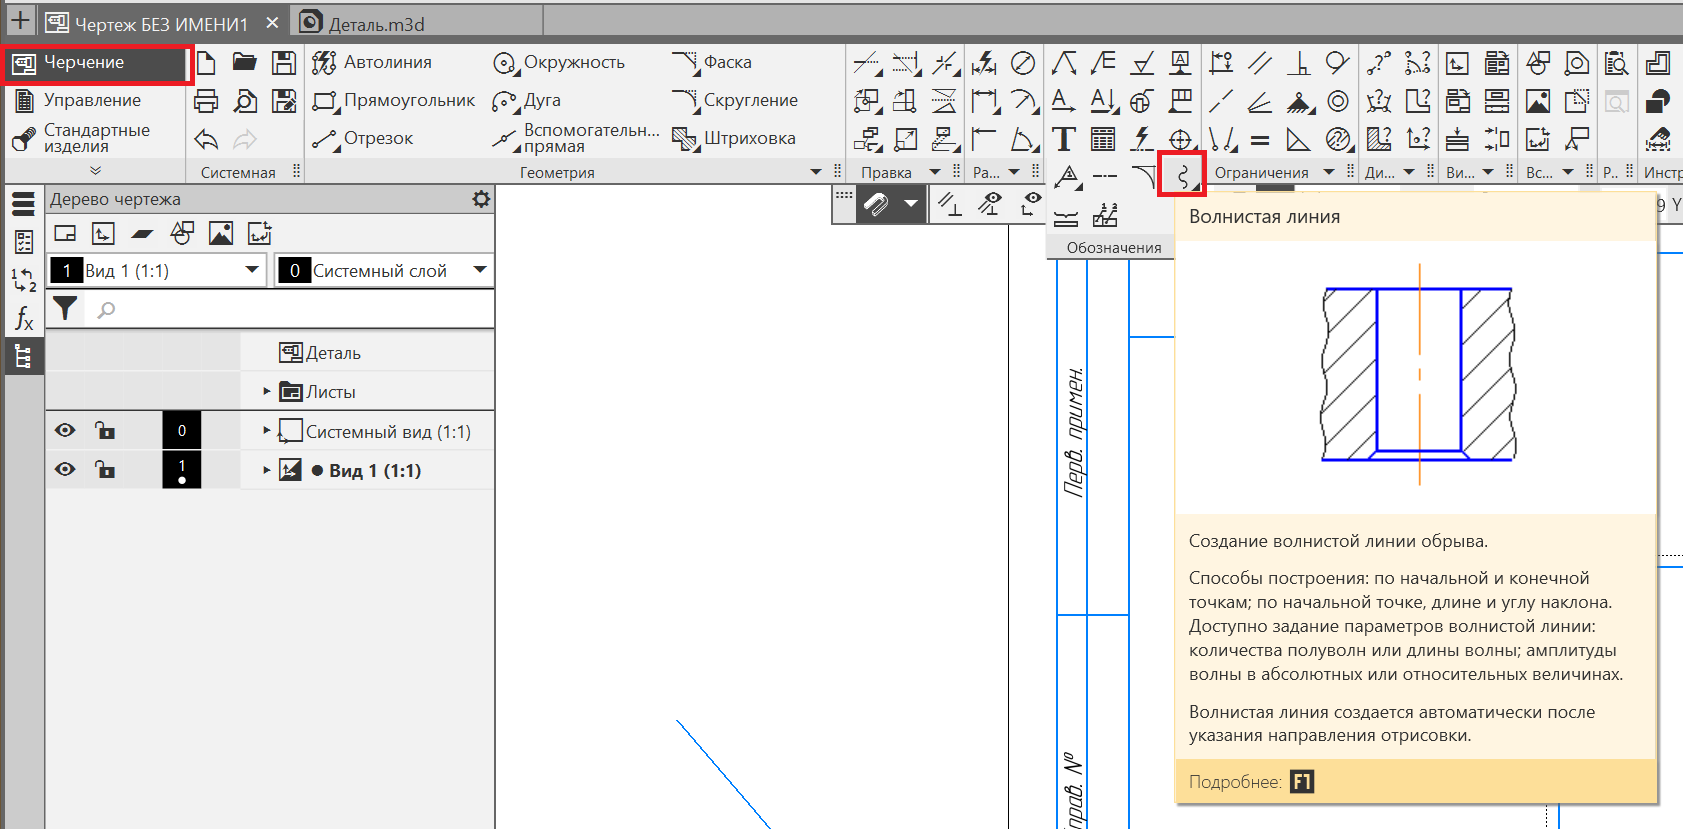Open the Системный слой layer combo box
The image size is (1683, 829).
click(x=384, y=270)
